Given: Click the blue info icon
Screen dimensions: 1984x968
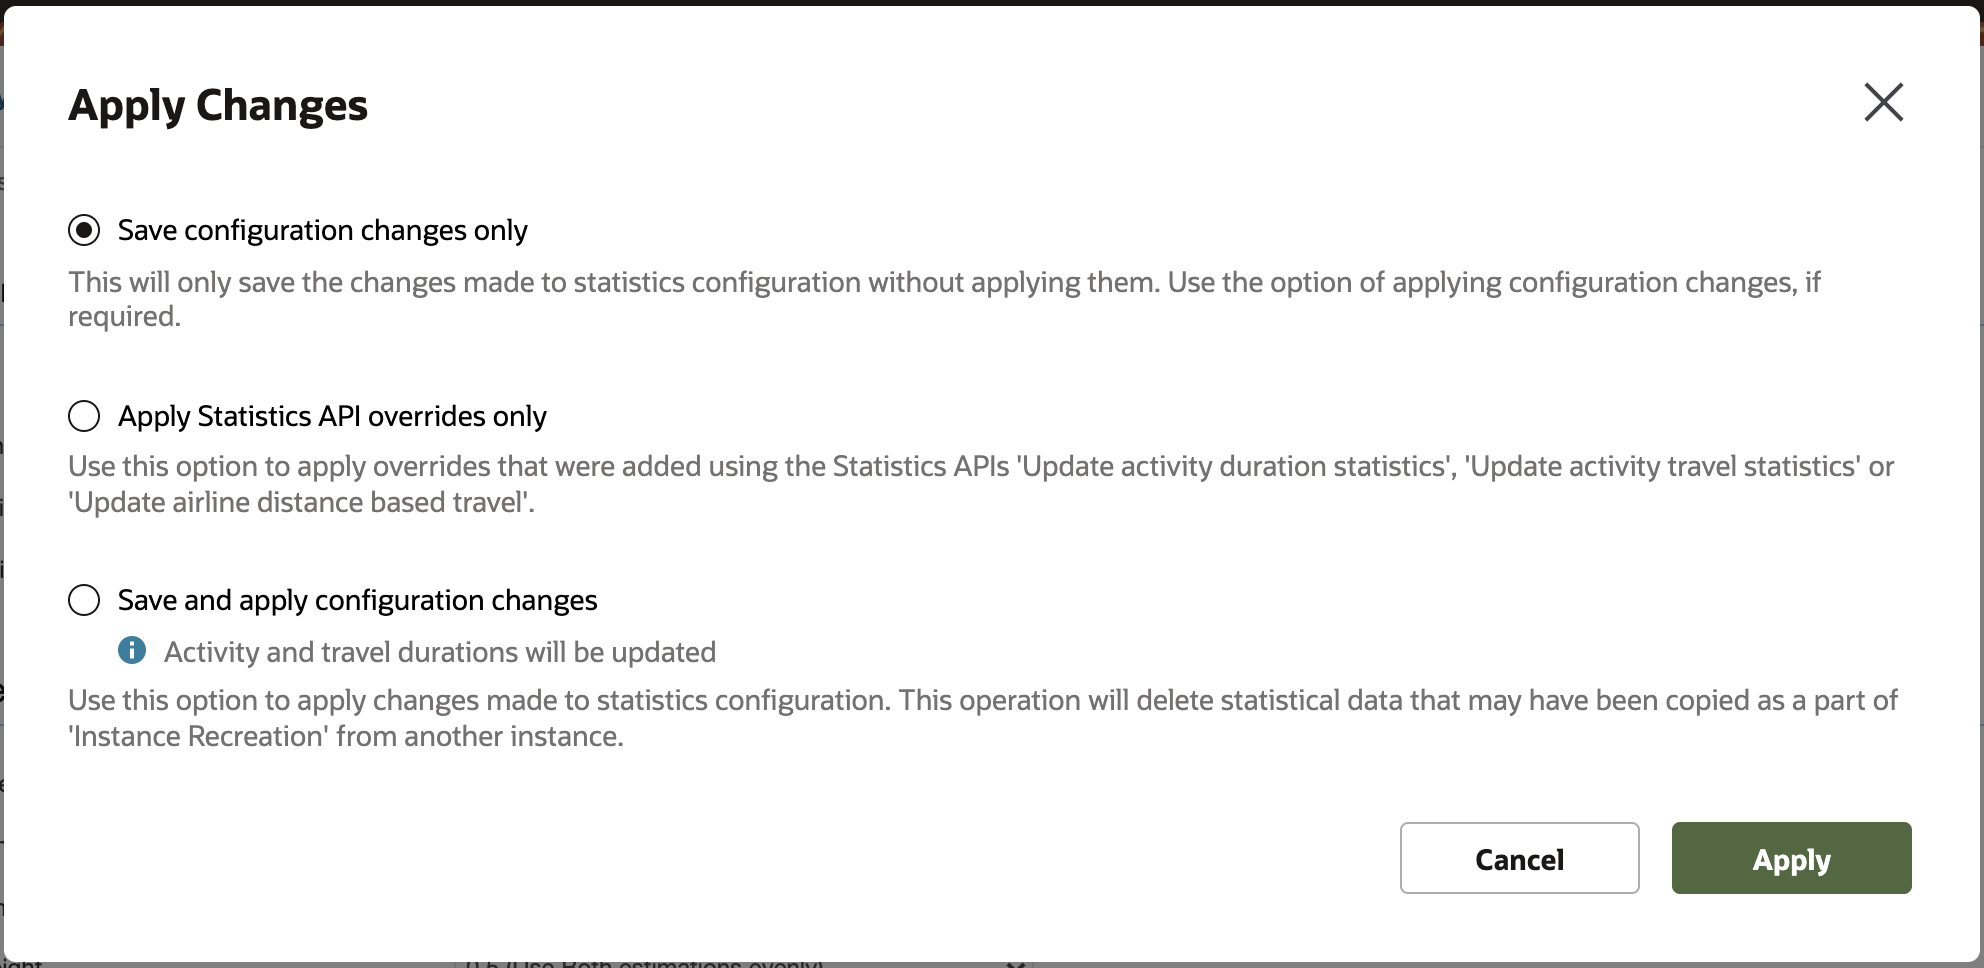Looking at the screenshot, I should coord(132,651).
